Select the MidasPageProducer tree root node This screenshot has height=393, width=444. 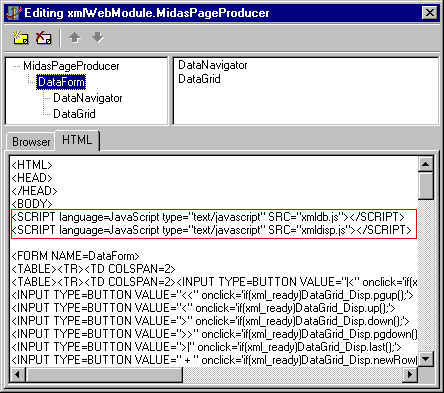point(71,66)
